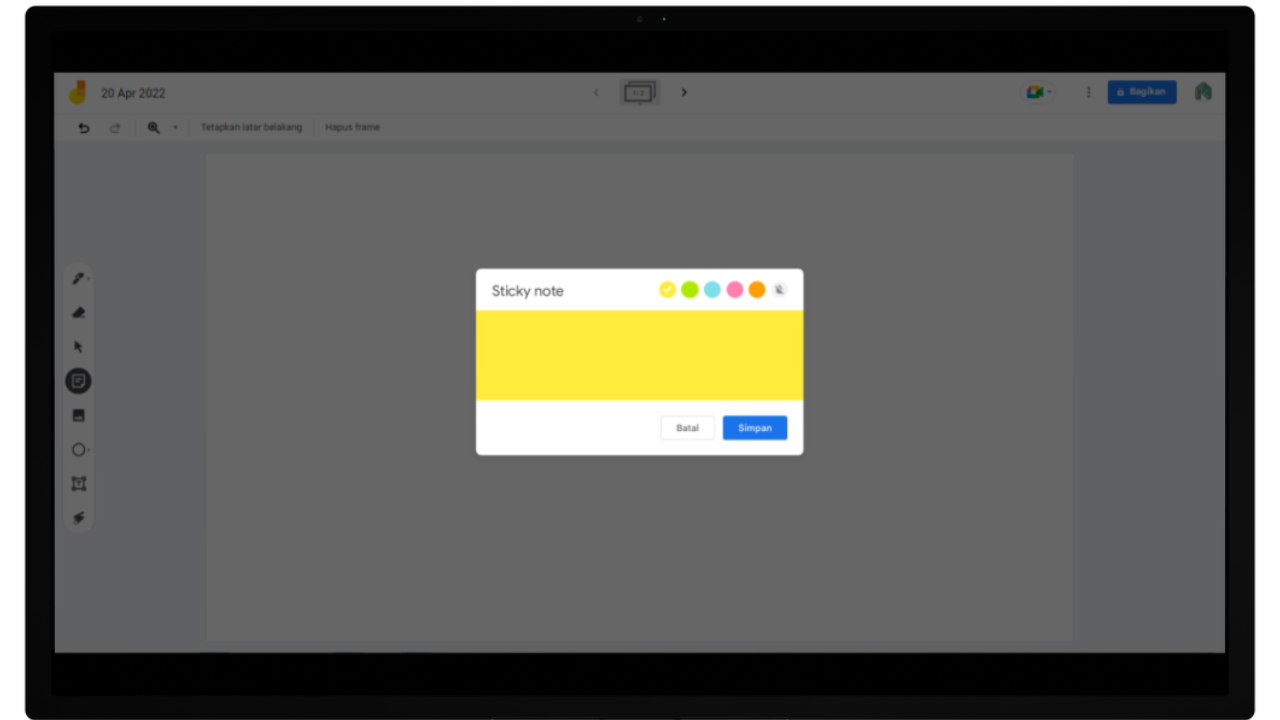The height and width of the screenshot is (720, 1280).
Task: Open the three-dot more options menu
Action: 1089,92
